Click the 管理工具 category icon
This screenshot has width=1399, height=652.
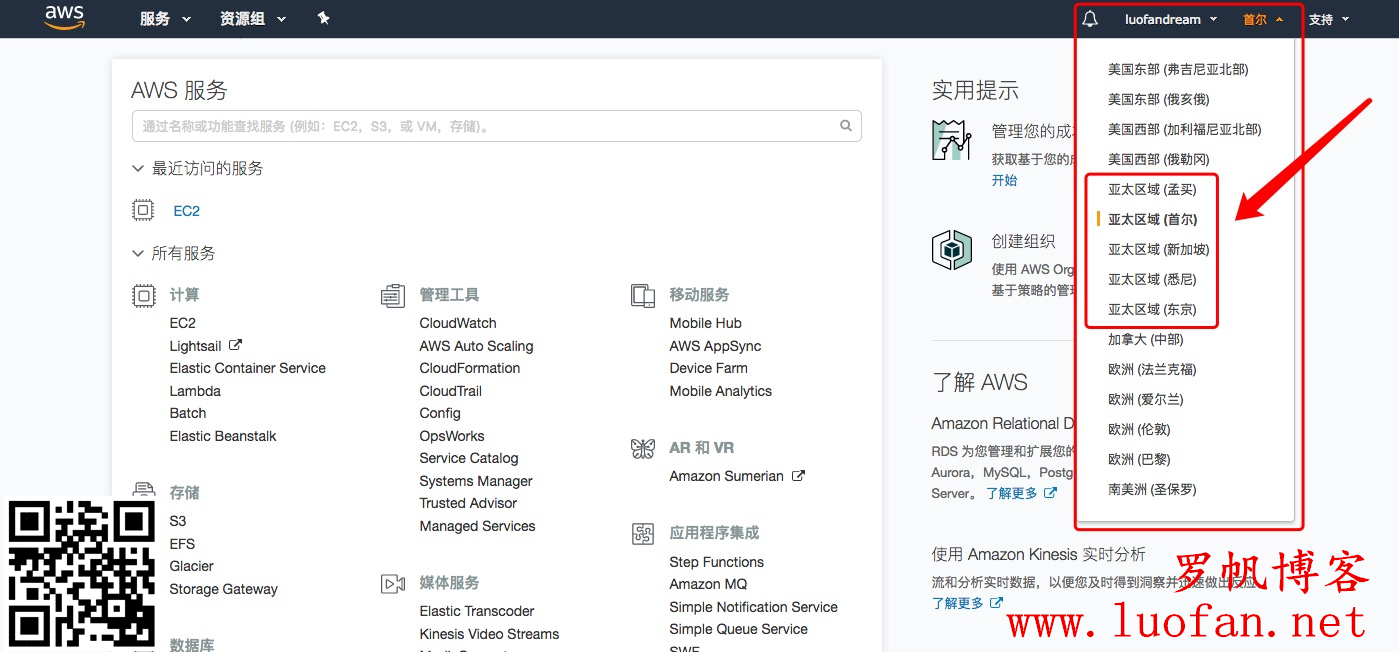393,295
